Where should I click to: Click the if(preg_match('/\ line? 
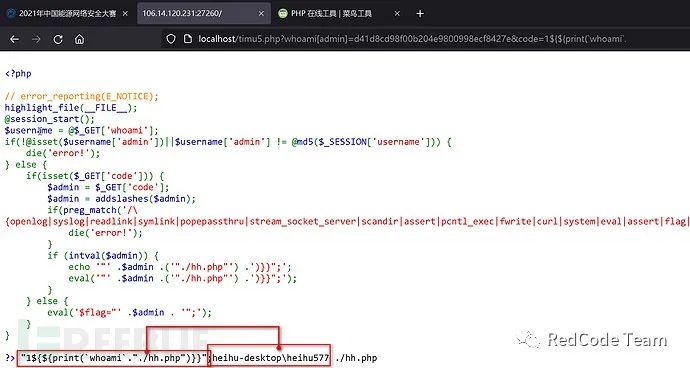(92, 210)
